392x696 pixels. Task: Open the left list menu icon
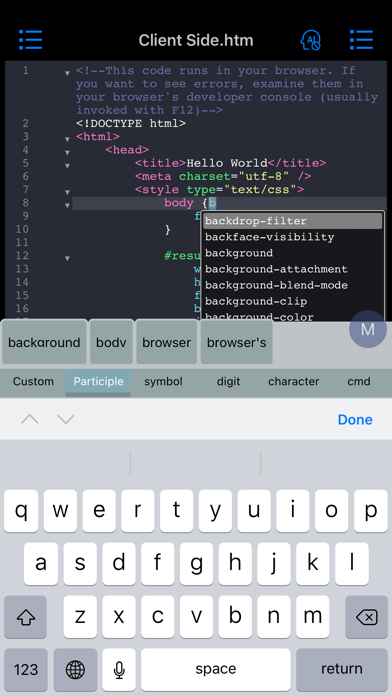pyautogui.click(x=31, y=40)
